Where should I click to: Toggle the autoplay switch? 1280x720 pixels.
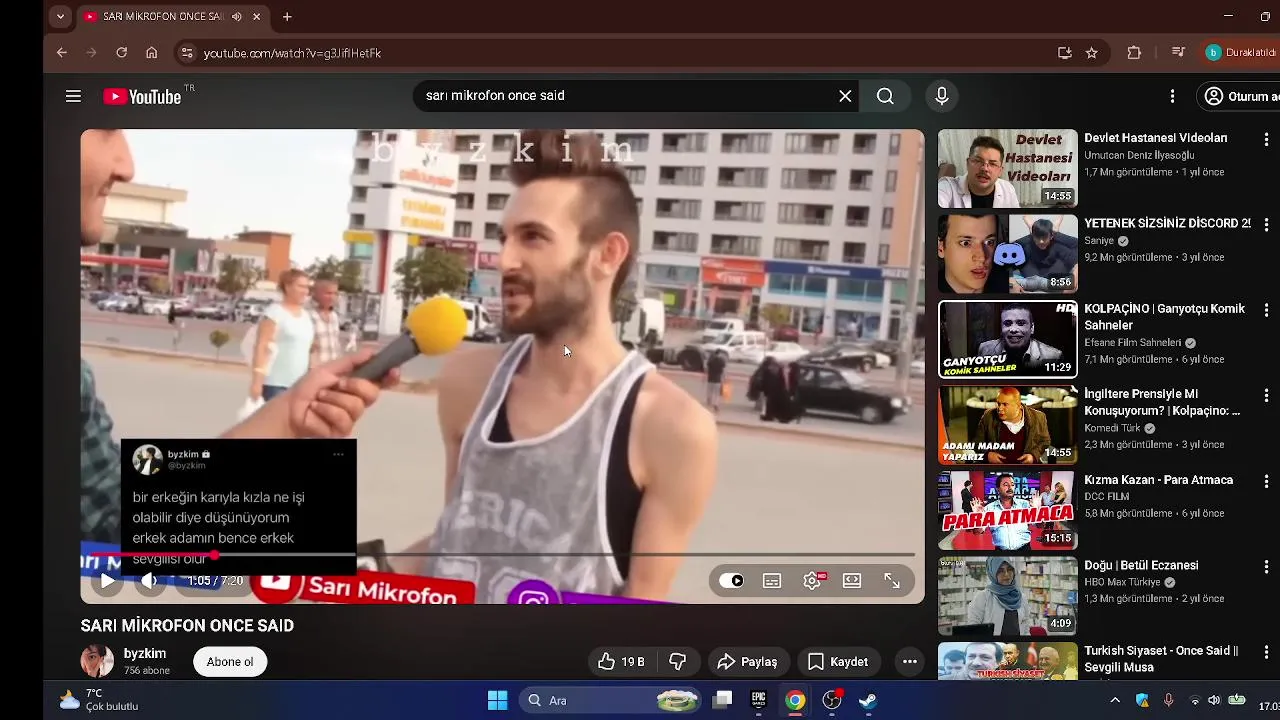point(732,580)
